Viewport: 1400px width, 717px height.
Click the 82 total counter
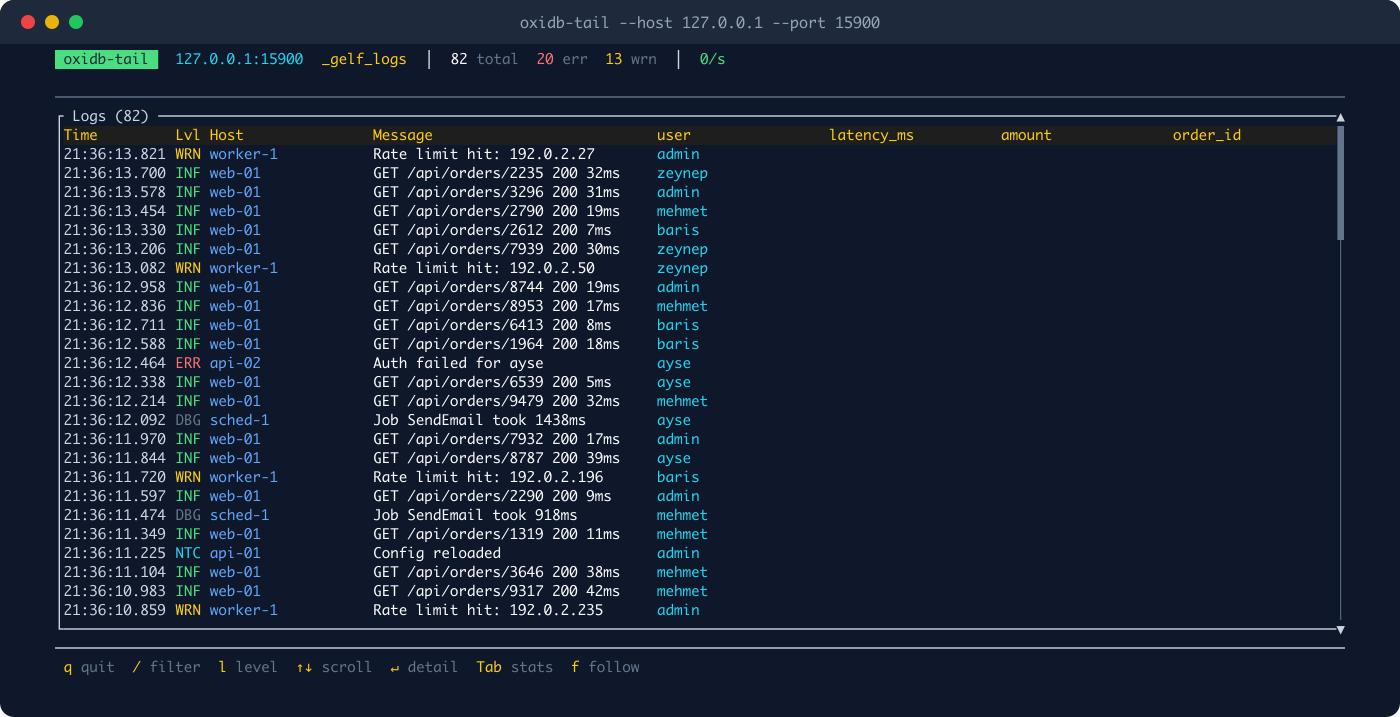[484, 59]
